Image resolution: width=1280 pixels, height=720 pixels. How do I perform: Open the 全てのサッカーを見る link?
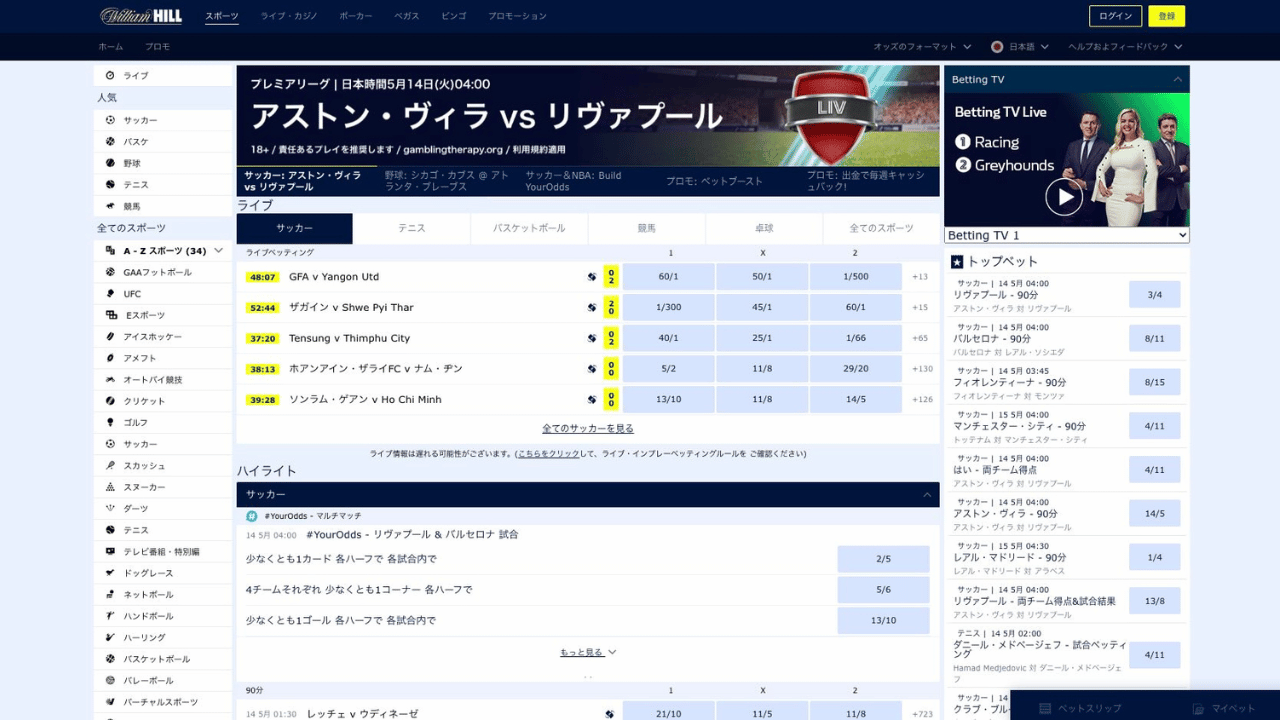[588, 428]
